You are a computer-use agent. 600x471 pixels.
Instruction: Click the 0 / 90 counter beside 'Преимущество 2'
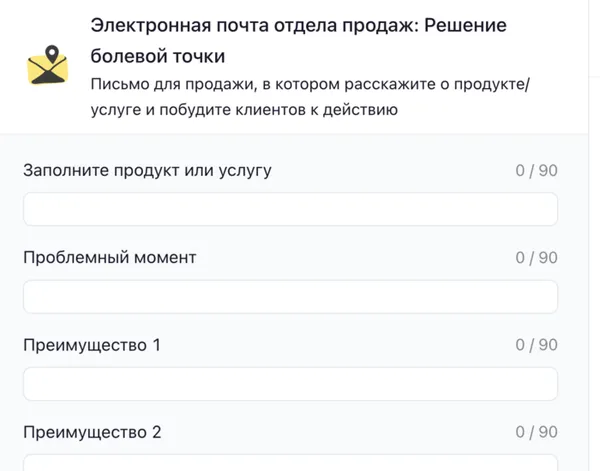536,432
